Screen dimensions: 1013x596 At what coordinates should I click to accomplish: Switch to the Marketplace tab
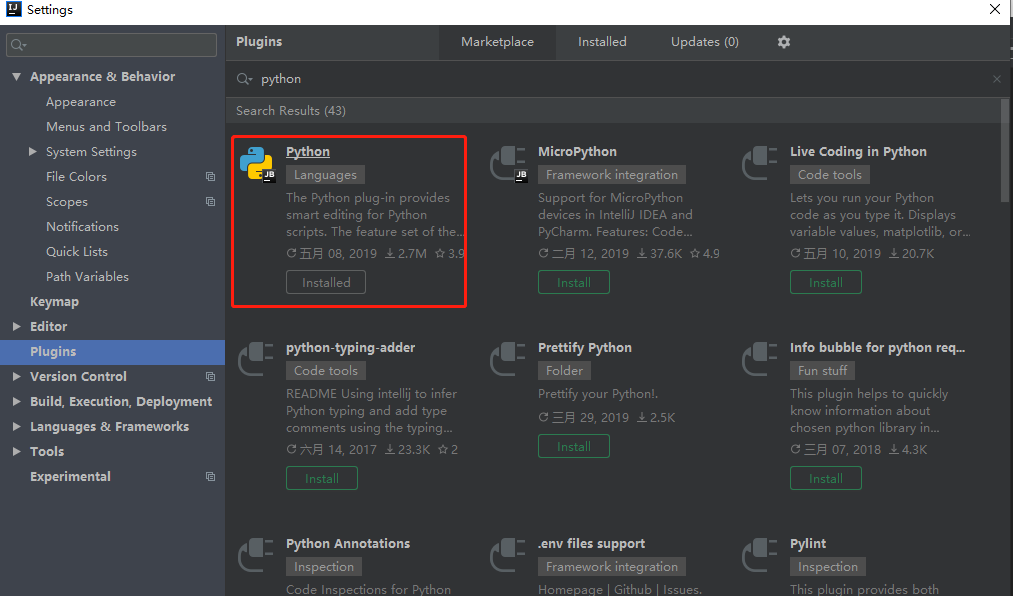(497, 43)
